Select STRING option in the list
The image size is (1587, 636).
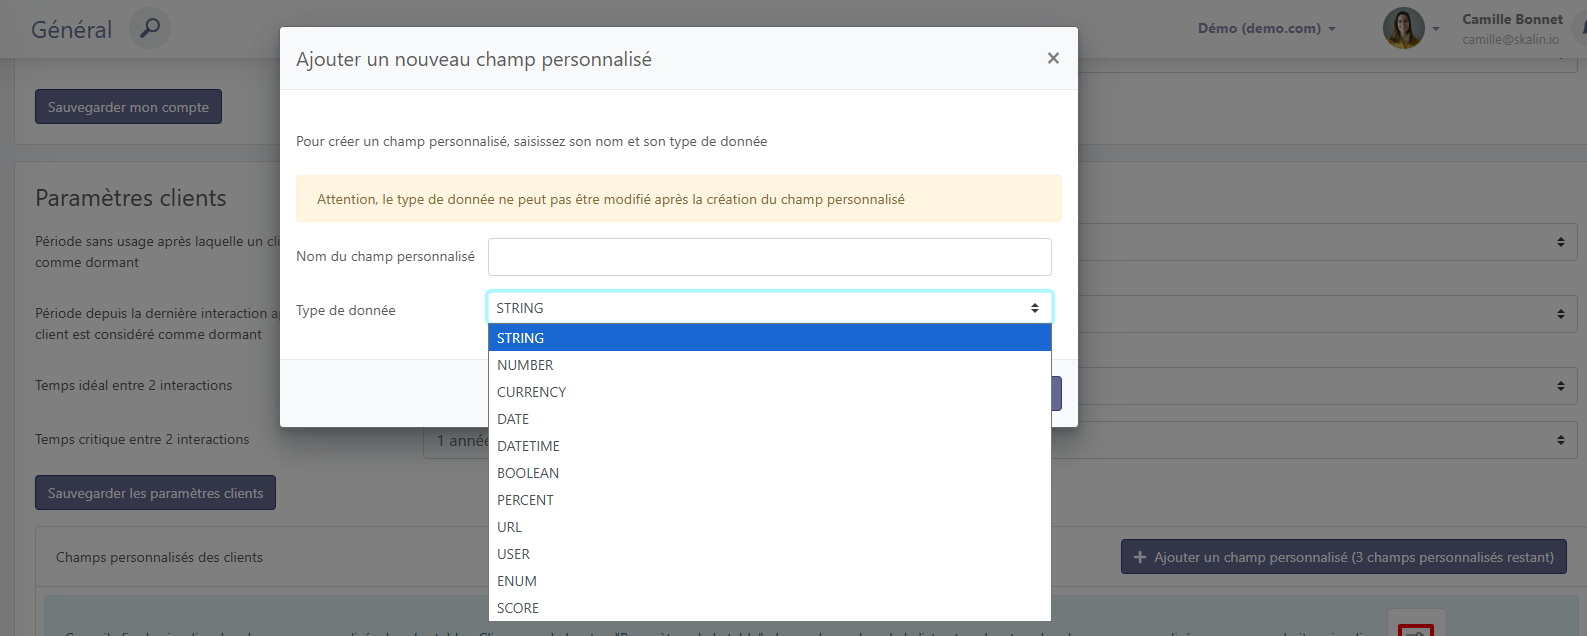coord(769,338)
